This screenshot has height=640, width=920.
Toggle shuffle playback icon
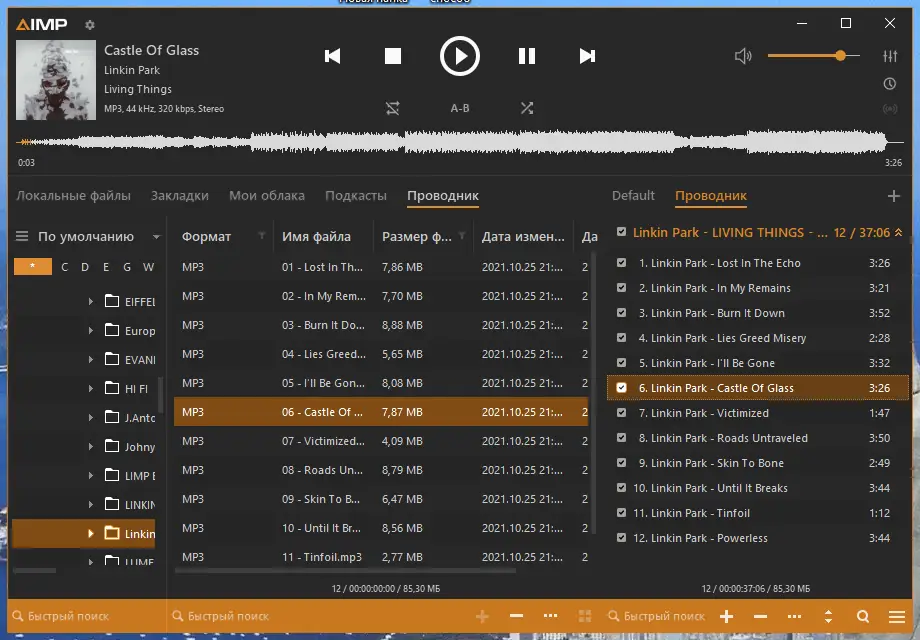[x=527, y=108]
